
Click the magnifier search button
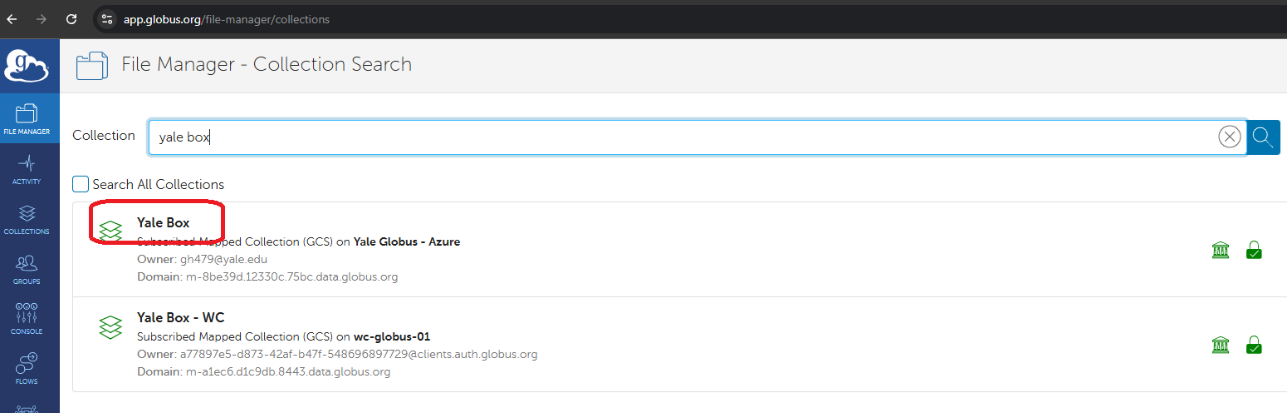click(1263, 137)
